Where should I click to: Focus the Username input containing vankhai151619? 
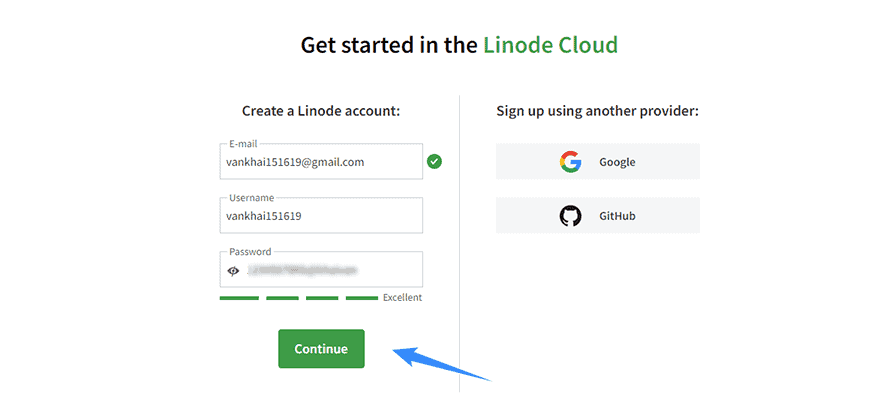pos(321,216)
